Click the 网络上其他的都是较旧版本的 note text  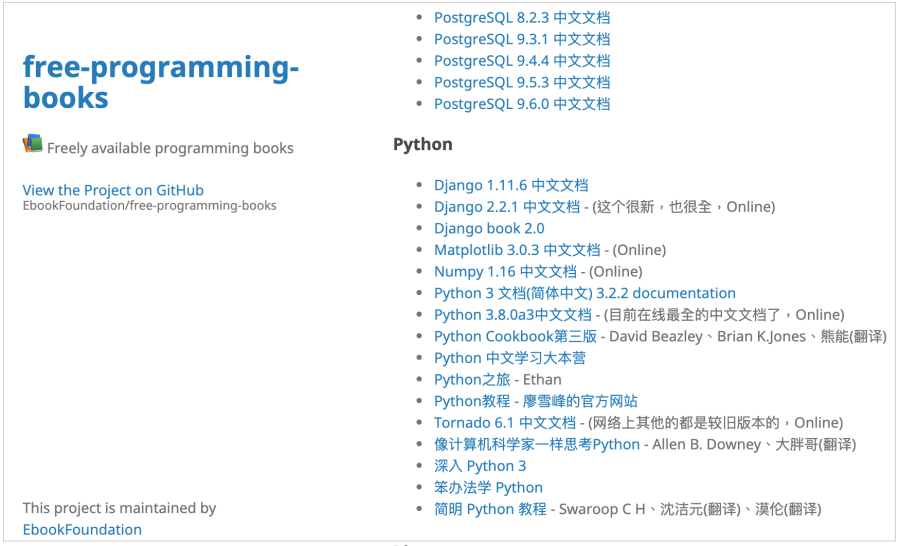pos(686,423)
